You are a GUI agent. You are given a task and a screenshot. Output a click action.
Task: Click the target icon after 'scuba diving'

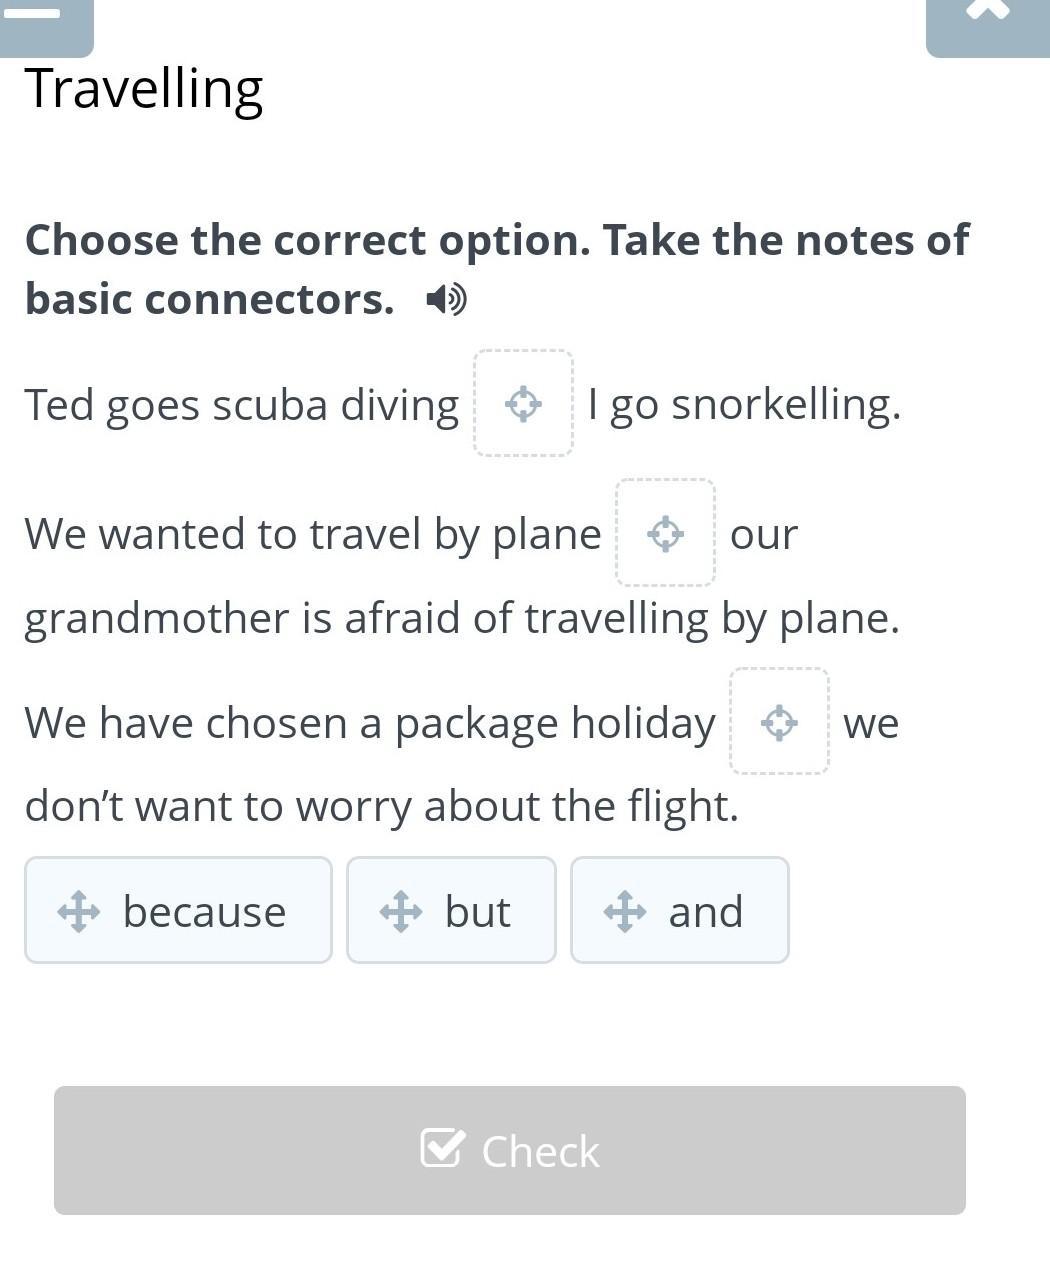(523, 404)
